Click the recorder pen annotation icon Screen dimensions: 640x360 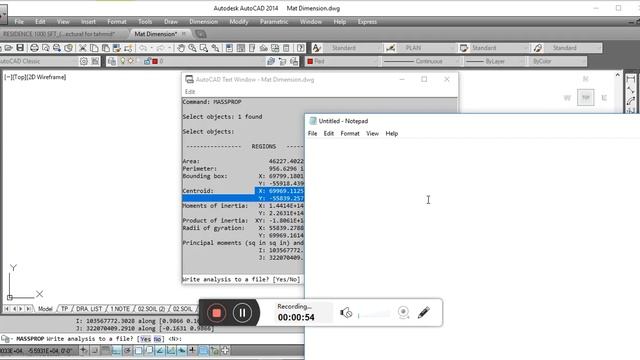click(x=424, y=313)
